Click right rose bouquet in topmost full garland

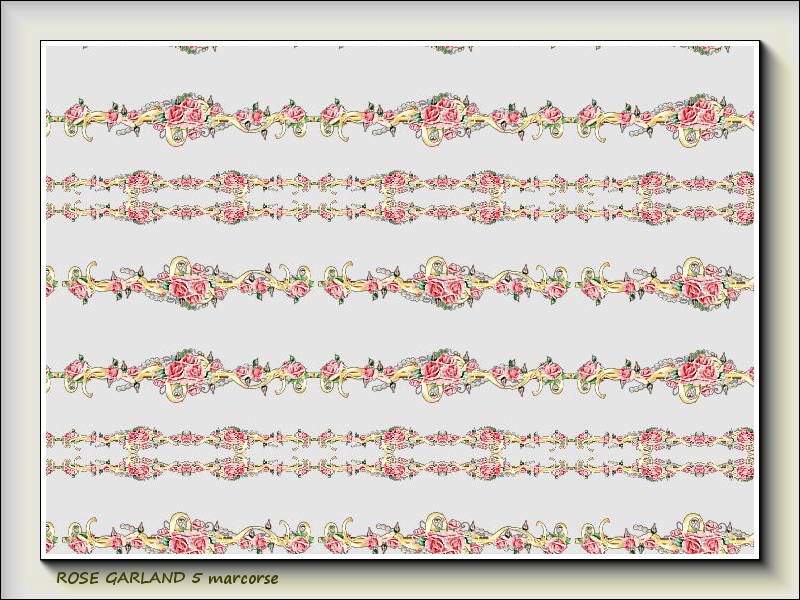698,113
